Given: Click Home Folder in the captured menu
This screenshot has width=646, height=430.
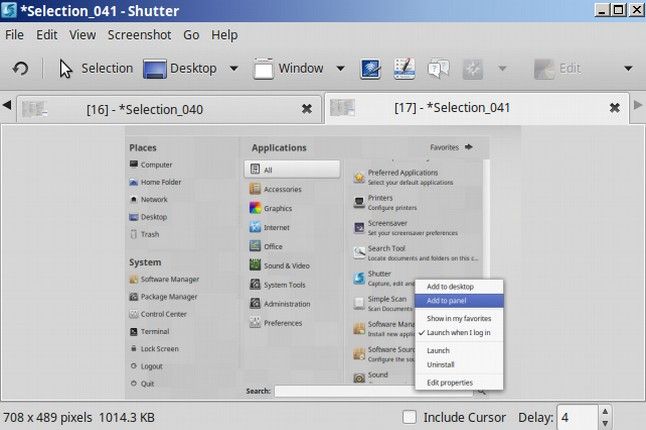Looking at the screenshot, I should pyautogui.click(x=155, y=182).
